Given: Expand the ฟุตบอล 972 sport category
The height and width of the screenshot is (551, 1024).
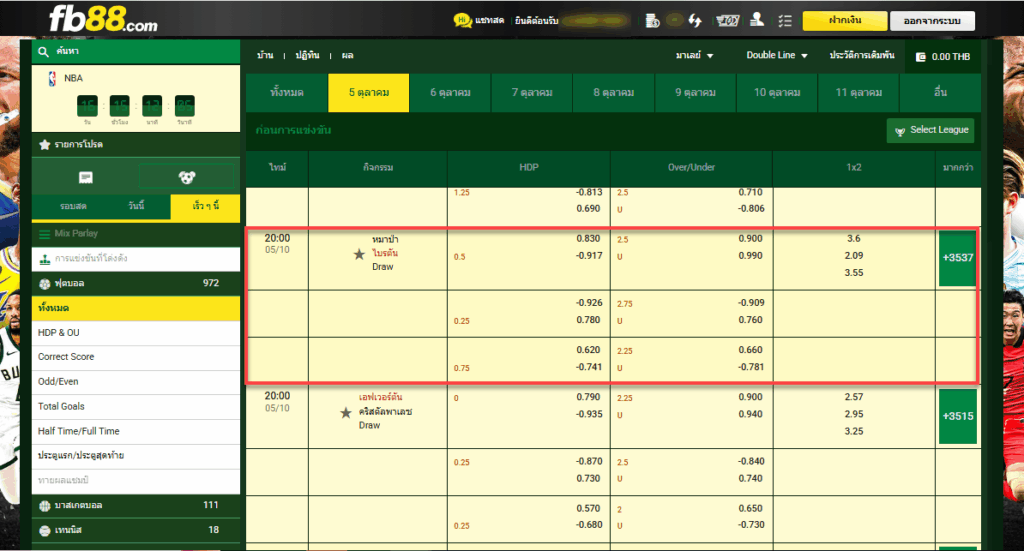Looking at the screenshot, I should (x=136, y=283).
